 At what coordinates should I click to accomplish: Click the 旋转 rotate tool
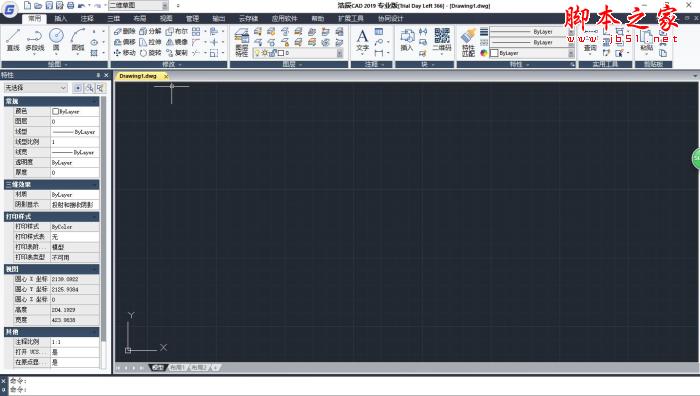[x=150, y=53]
